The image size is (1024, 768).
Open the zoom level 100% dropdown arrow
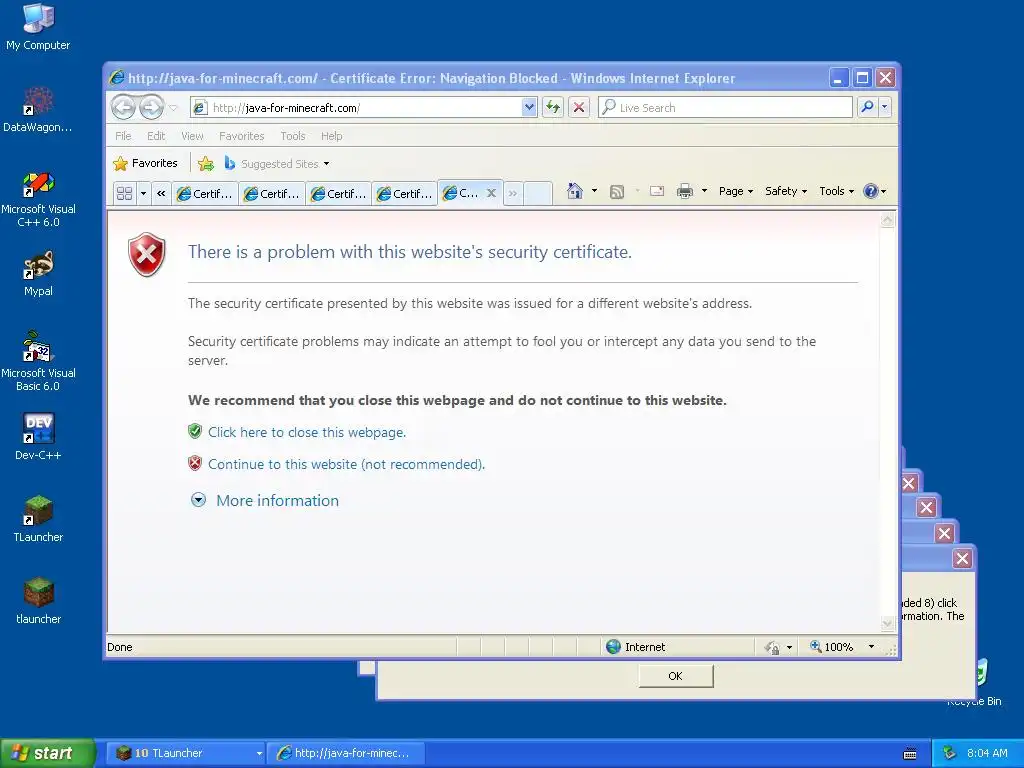pos(871,647)
